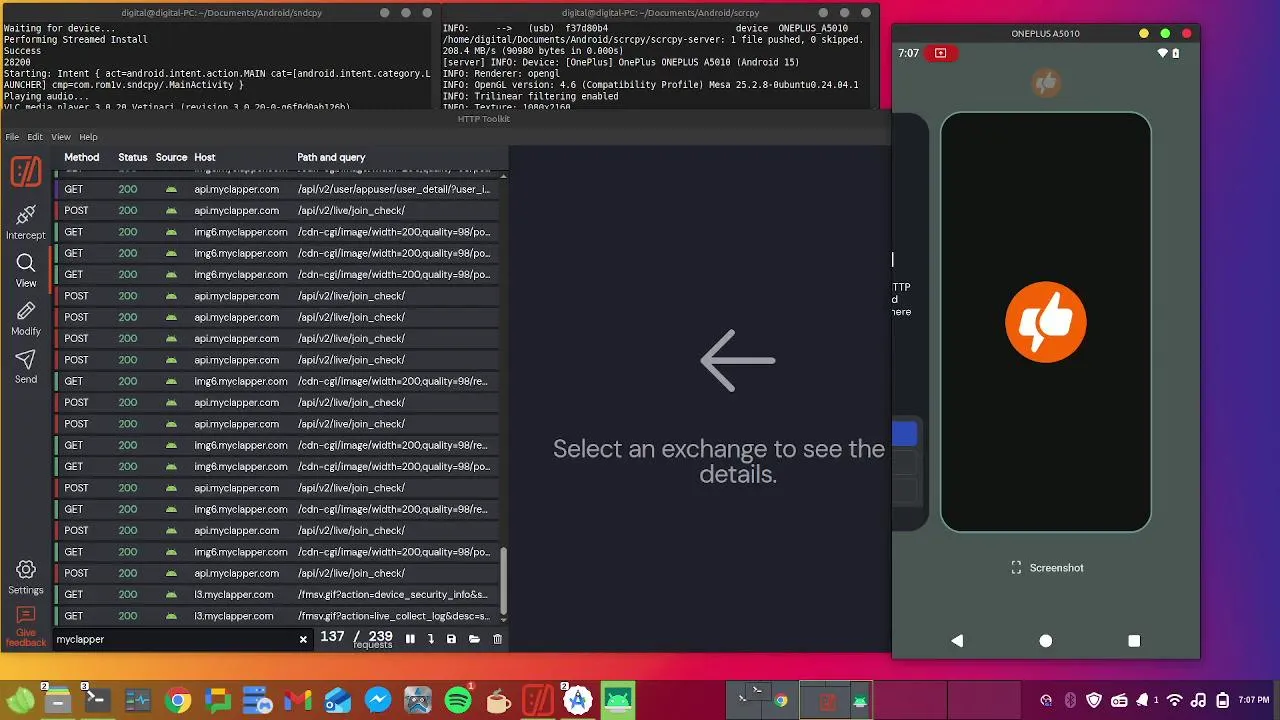Open Android Studio from the panel
1280x720 pixels.
click(577, 700)
